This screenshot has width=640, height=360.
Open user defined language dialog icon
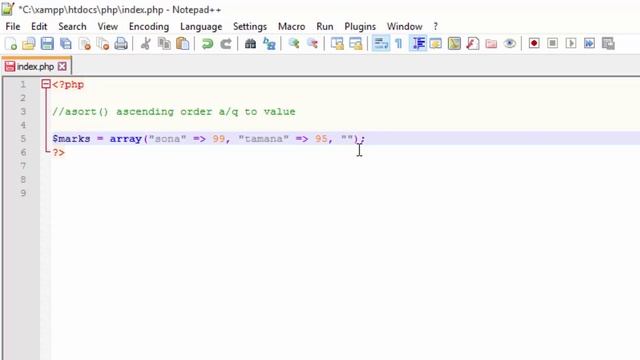(x=436, y=43)
